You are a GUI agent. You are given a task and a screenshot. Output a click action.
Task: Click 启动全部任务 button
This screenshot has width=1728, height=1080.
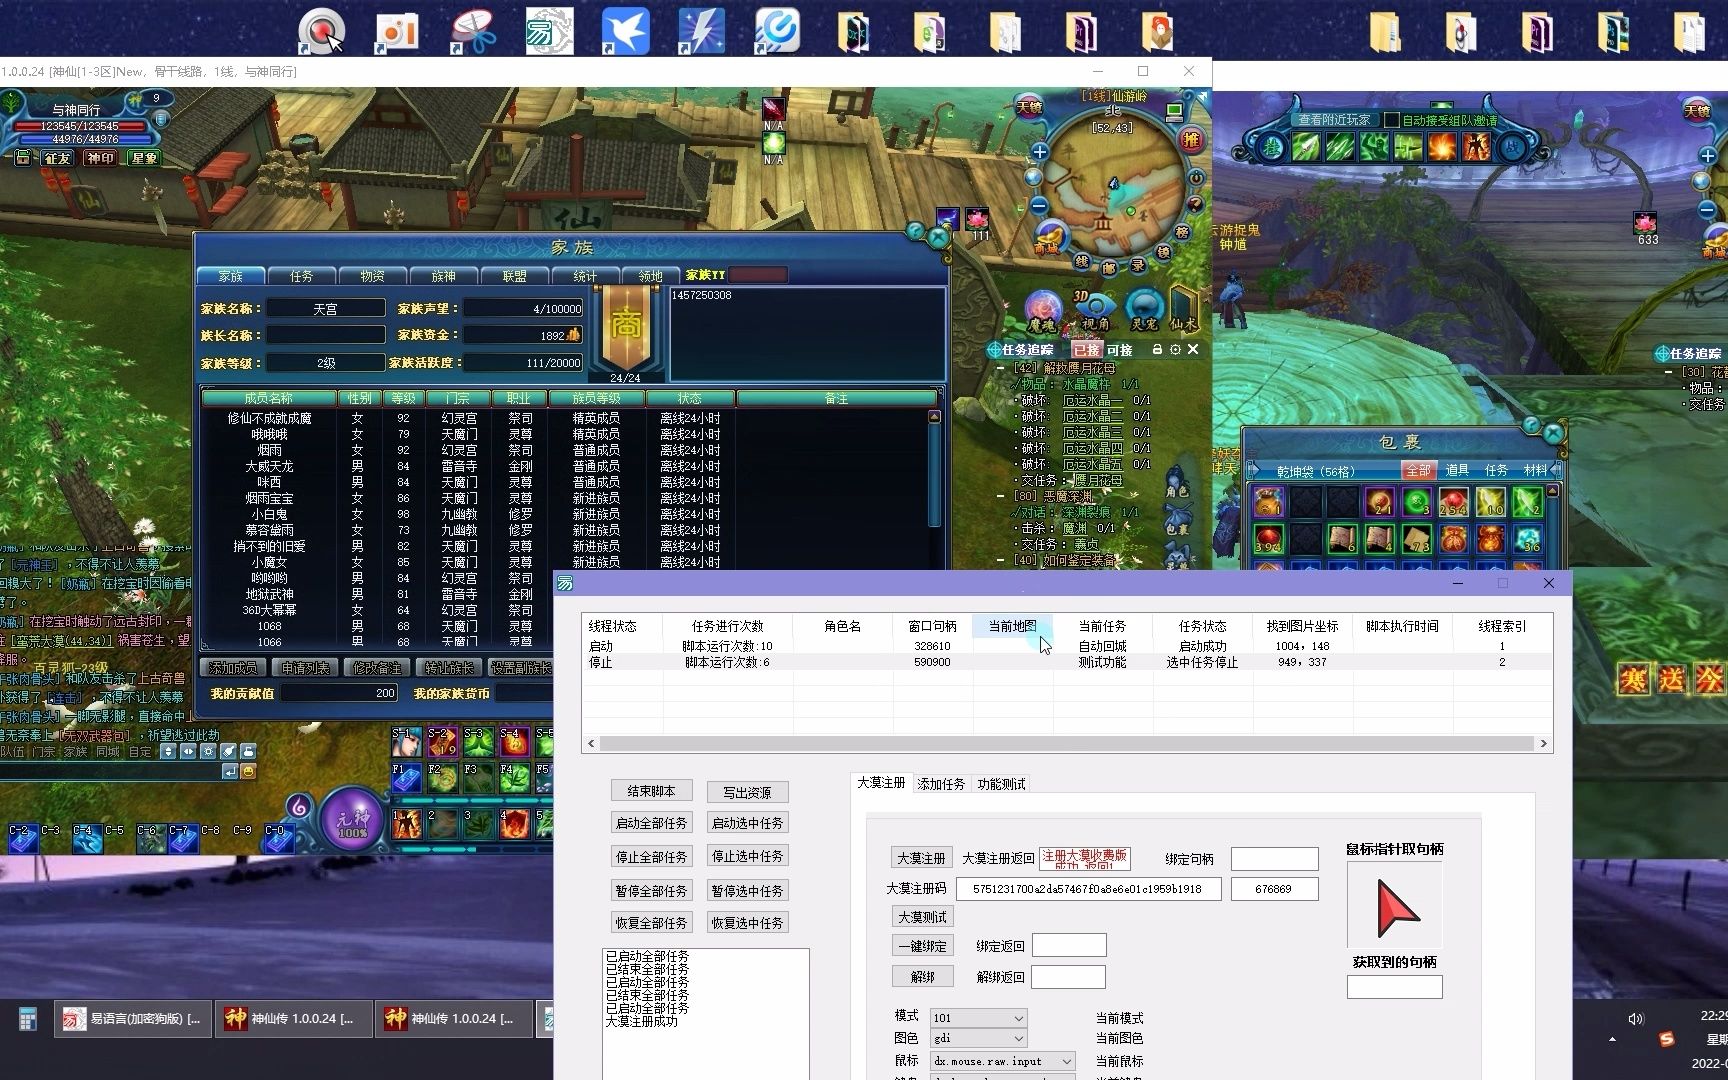tap(651, 823)
